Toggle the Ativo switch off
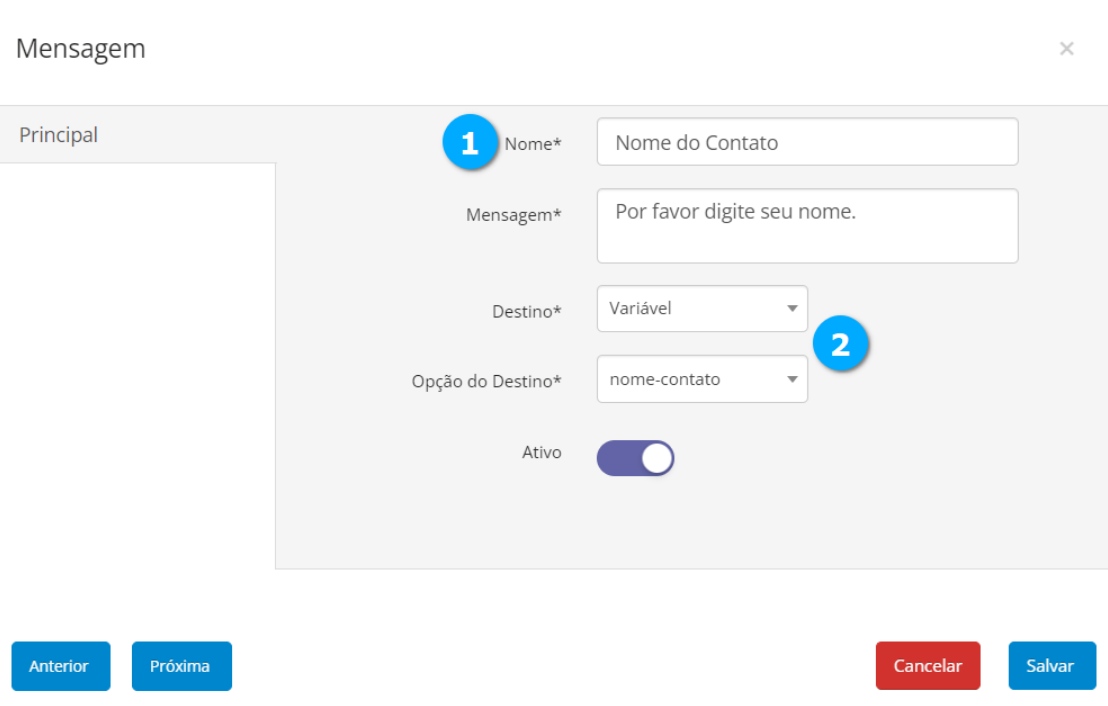The image size is (1108, 706). pyautogui.click(x=636, y=458)
